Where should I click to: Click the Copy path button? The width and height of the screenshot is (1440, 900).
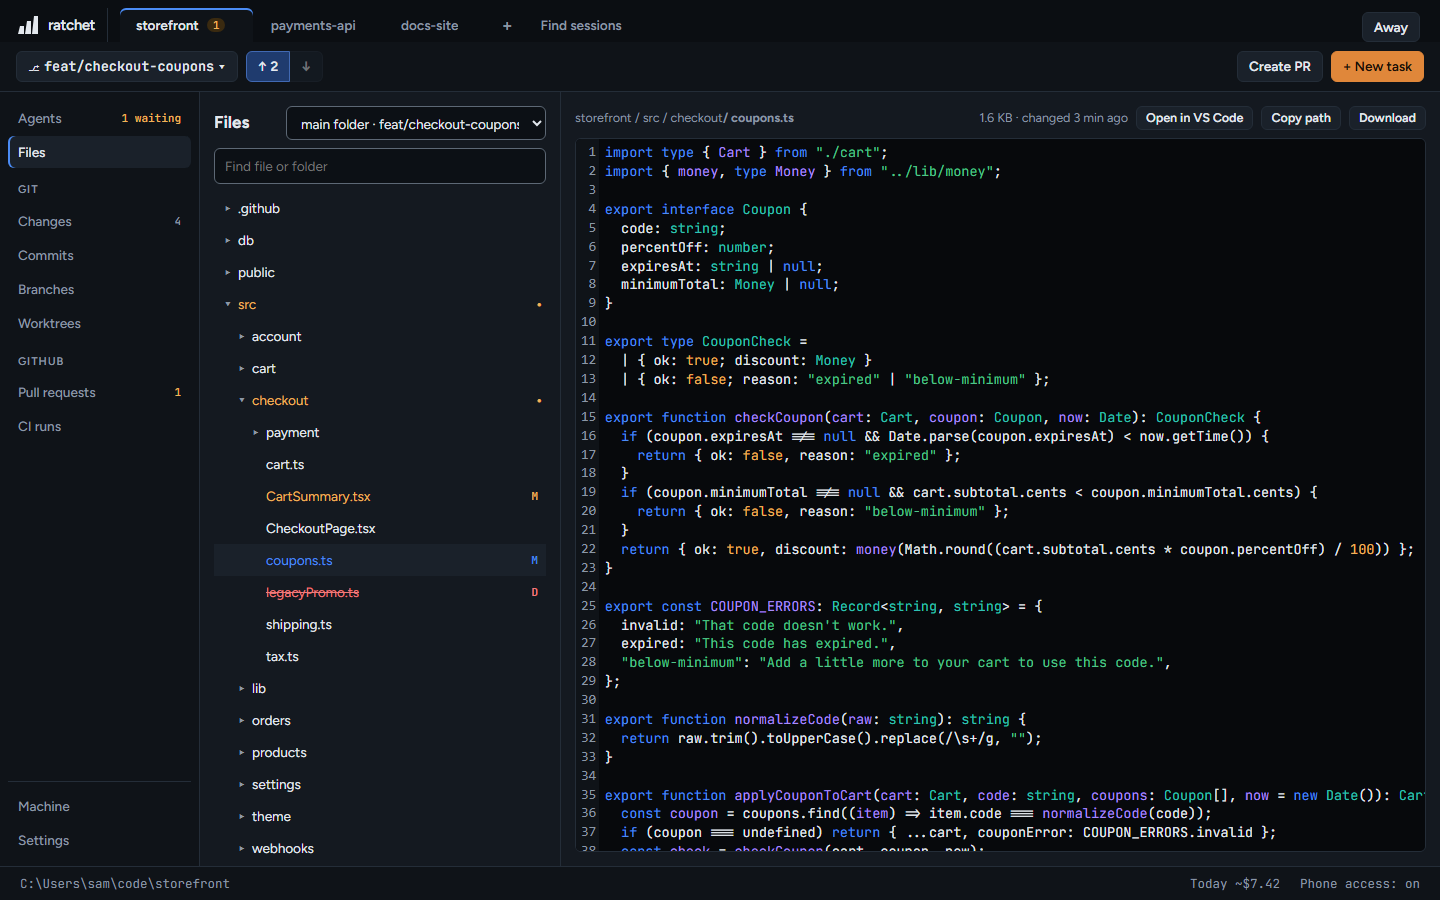pyautogui.click(x=1300, y=118)
